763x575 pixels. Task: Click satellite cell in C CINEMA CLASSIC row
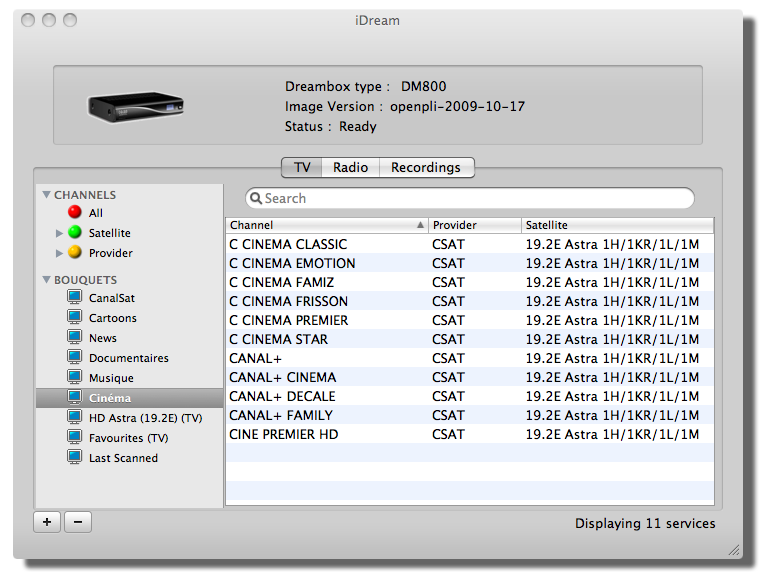pos(612,244)
